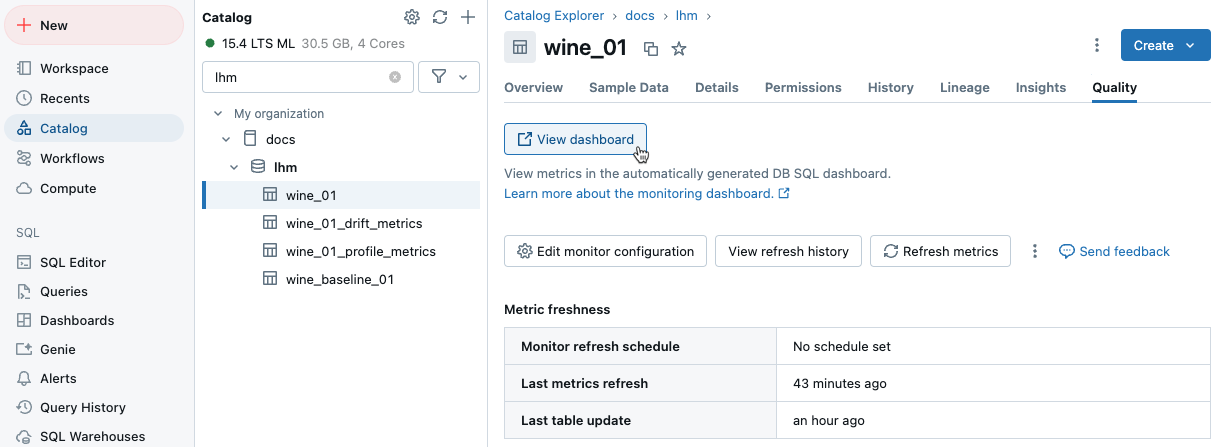The height and width of the screenshot is (447, 1220).
Task: Open the Sample Data tab
Action: pos(628,88)
